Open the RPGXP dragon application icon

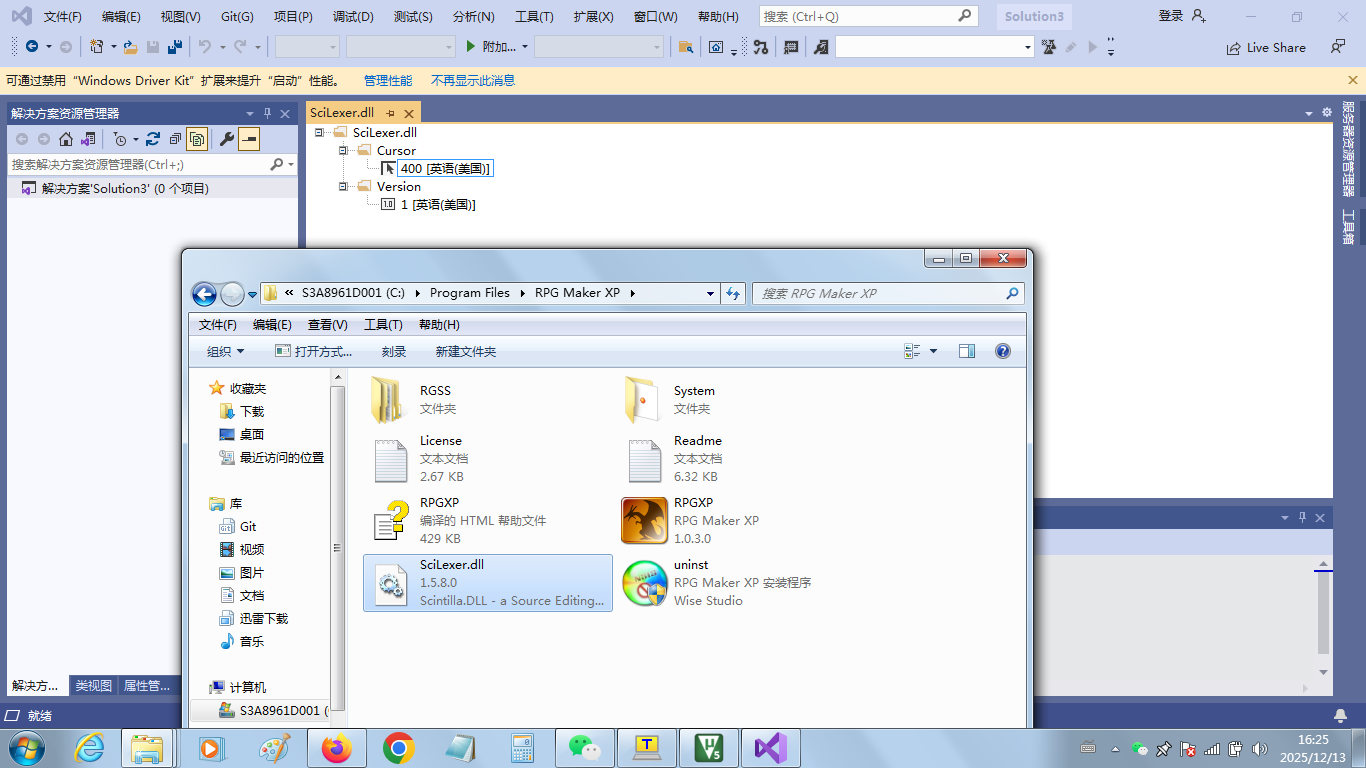coord(644,520)
